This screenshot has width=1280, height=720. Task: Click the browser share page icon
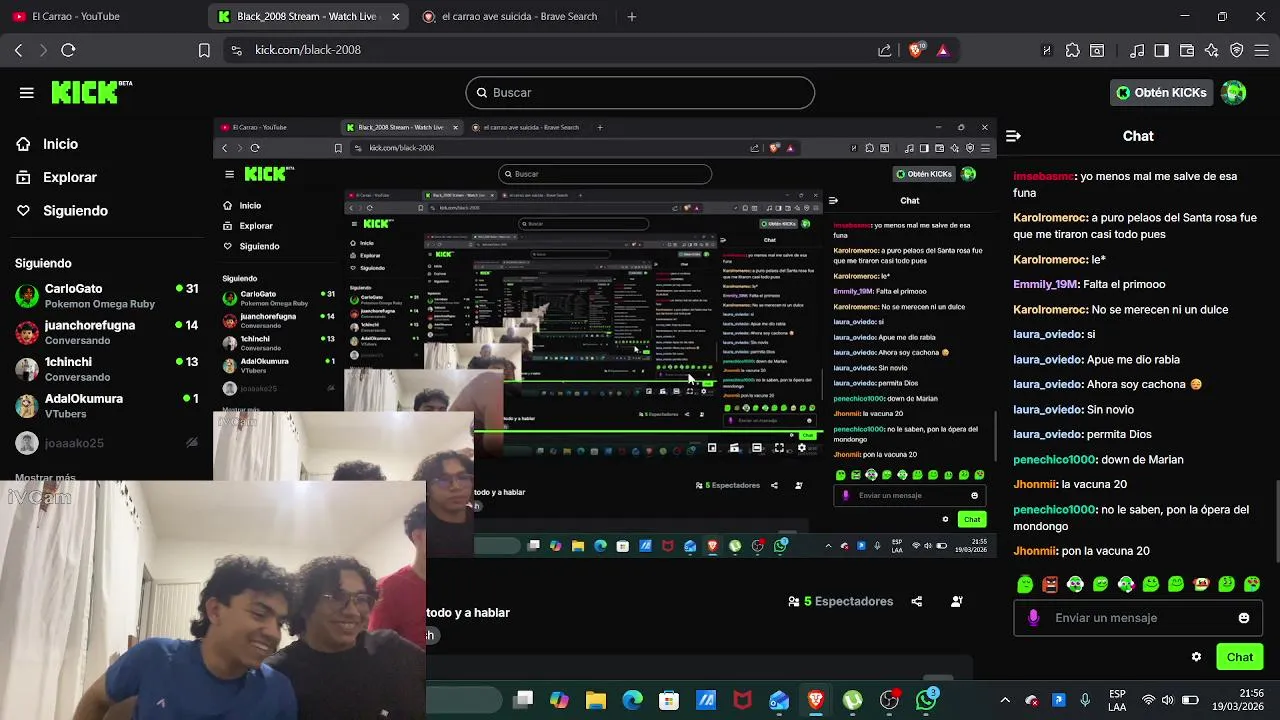(885, 50)
